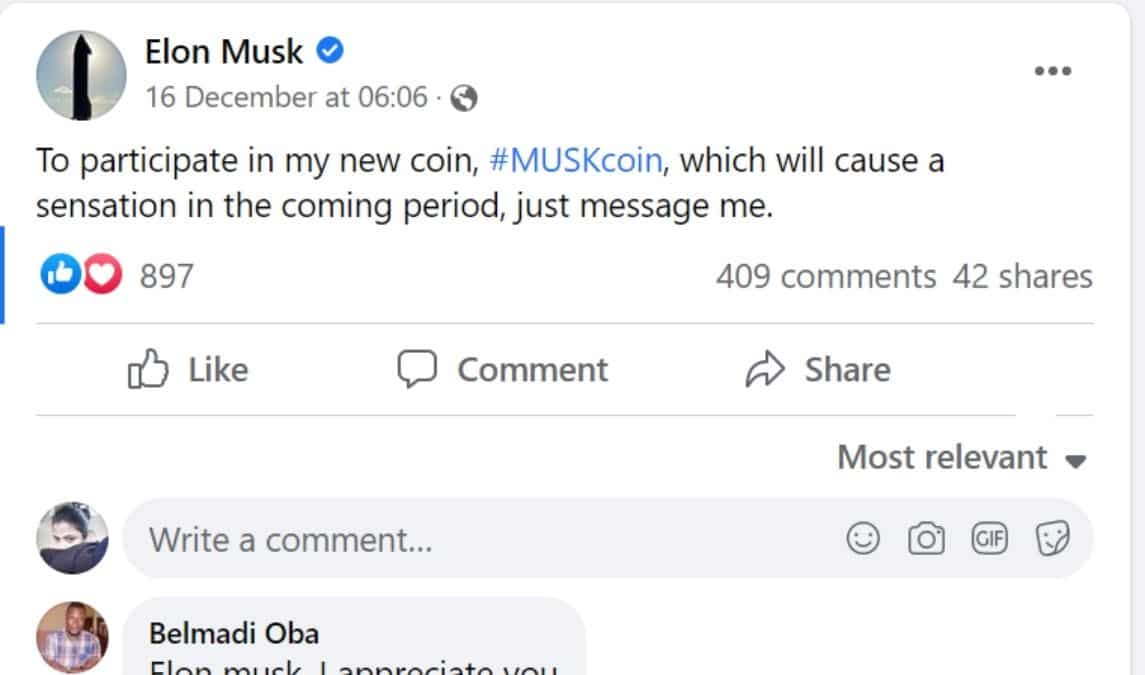Open the #MUSKcoin hashtag link
This screenshot has width=1145, height=675.
pos(575,160)
